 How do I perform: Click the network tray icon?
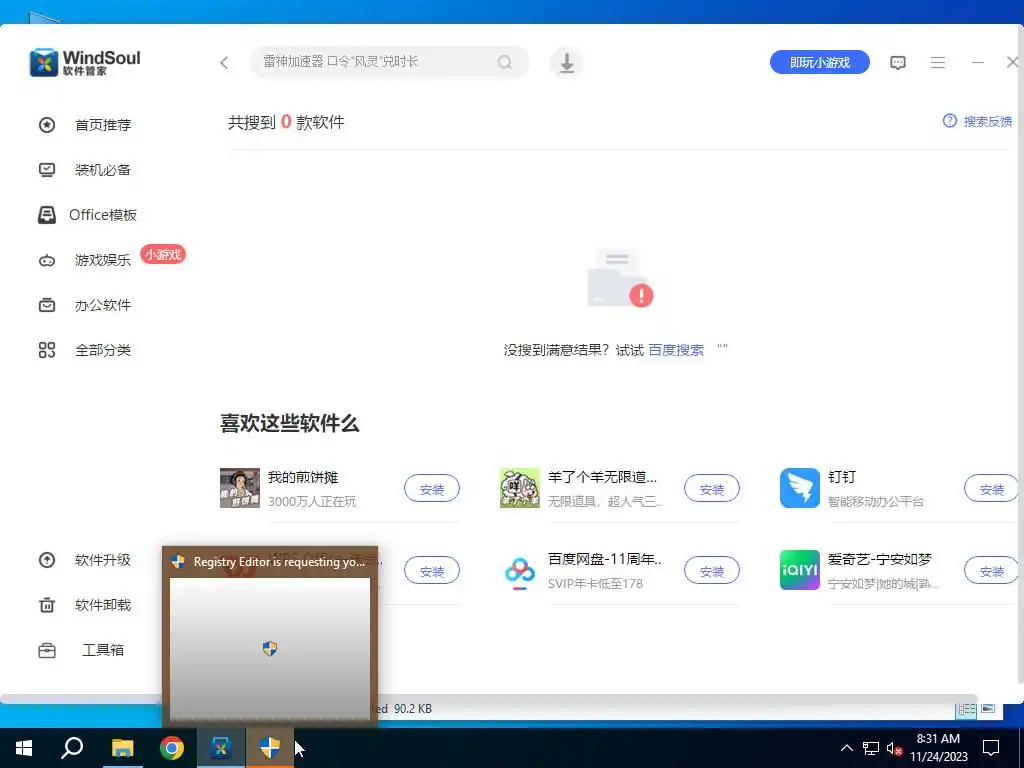click(871, 748)
